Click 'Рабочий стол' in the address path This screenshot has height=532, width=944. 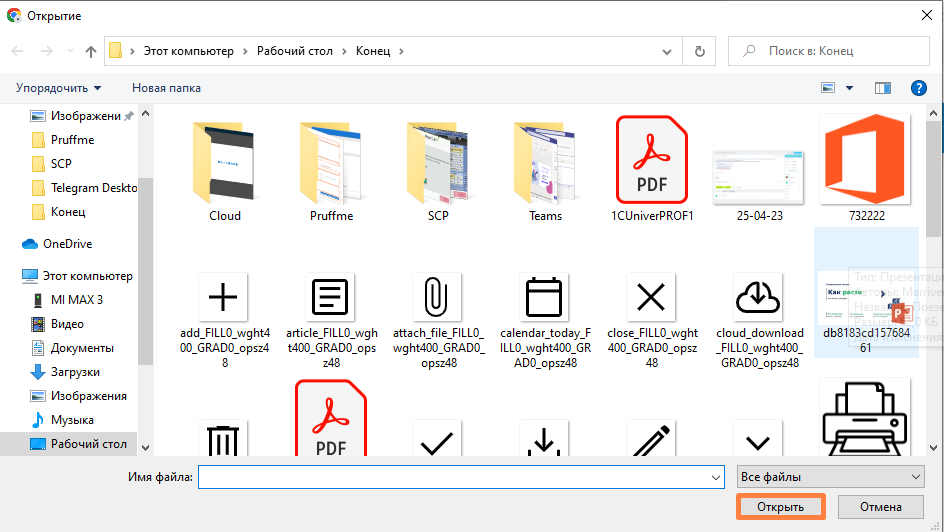tap(298, 51)
